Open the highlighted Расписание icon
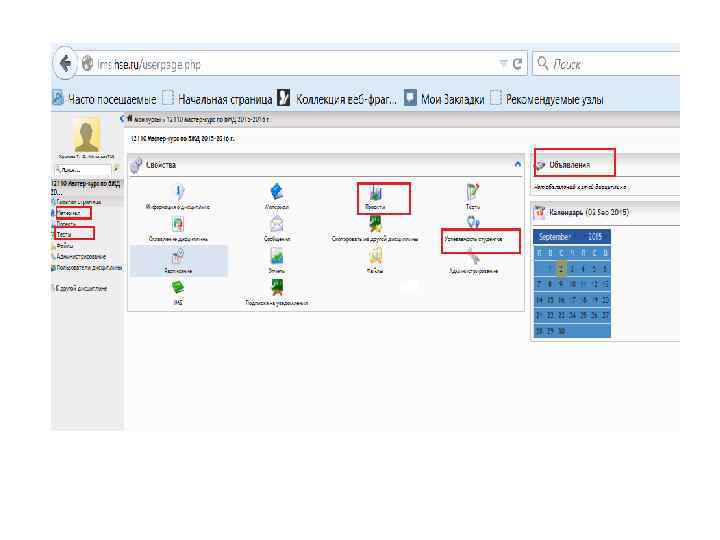720x540 pixels. (x=178, y=257)
